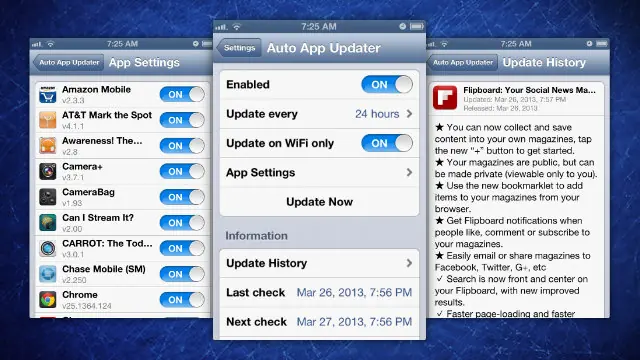Viewport: 640px width, 360px height.
Task: Tap the battery icon in Update History screen
Action: 602,43
